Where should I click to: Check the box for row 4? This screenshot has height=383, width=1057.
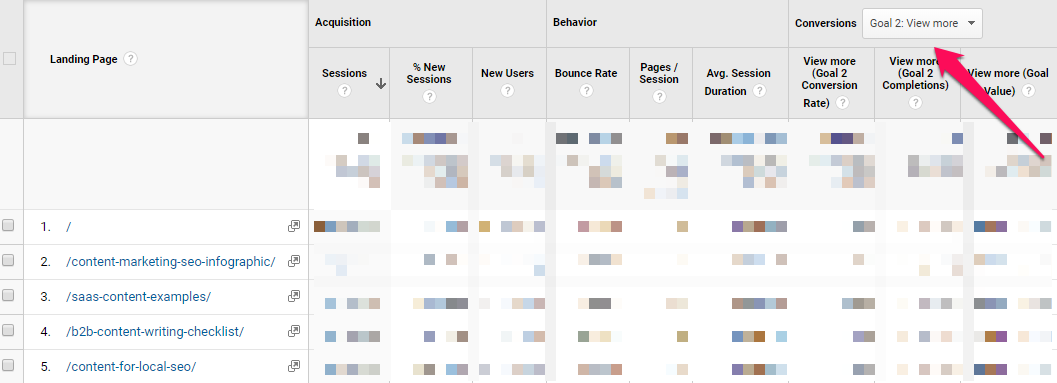pos(8,330)
